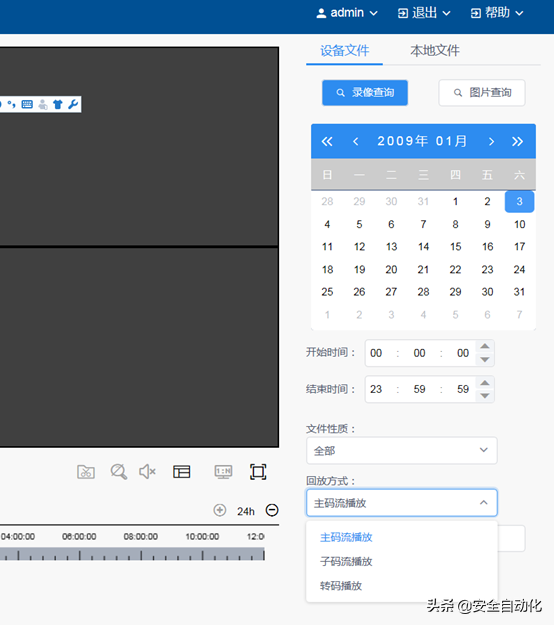The image size is (554, 625).
Task: Unmute audio with the speaker icon
Action: coord(147,472)
